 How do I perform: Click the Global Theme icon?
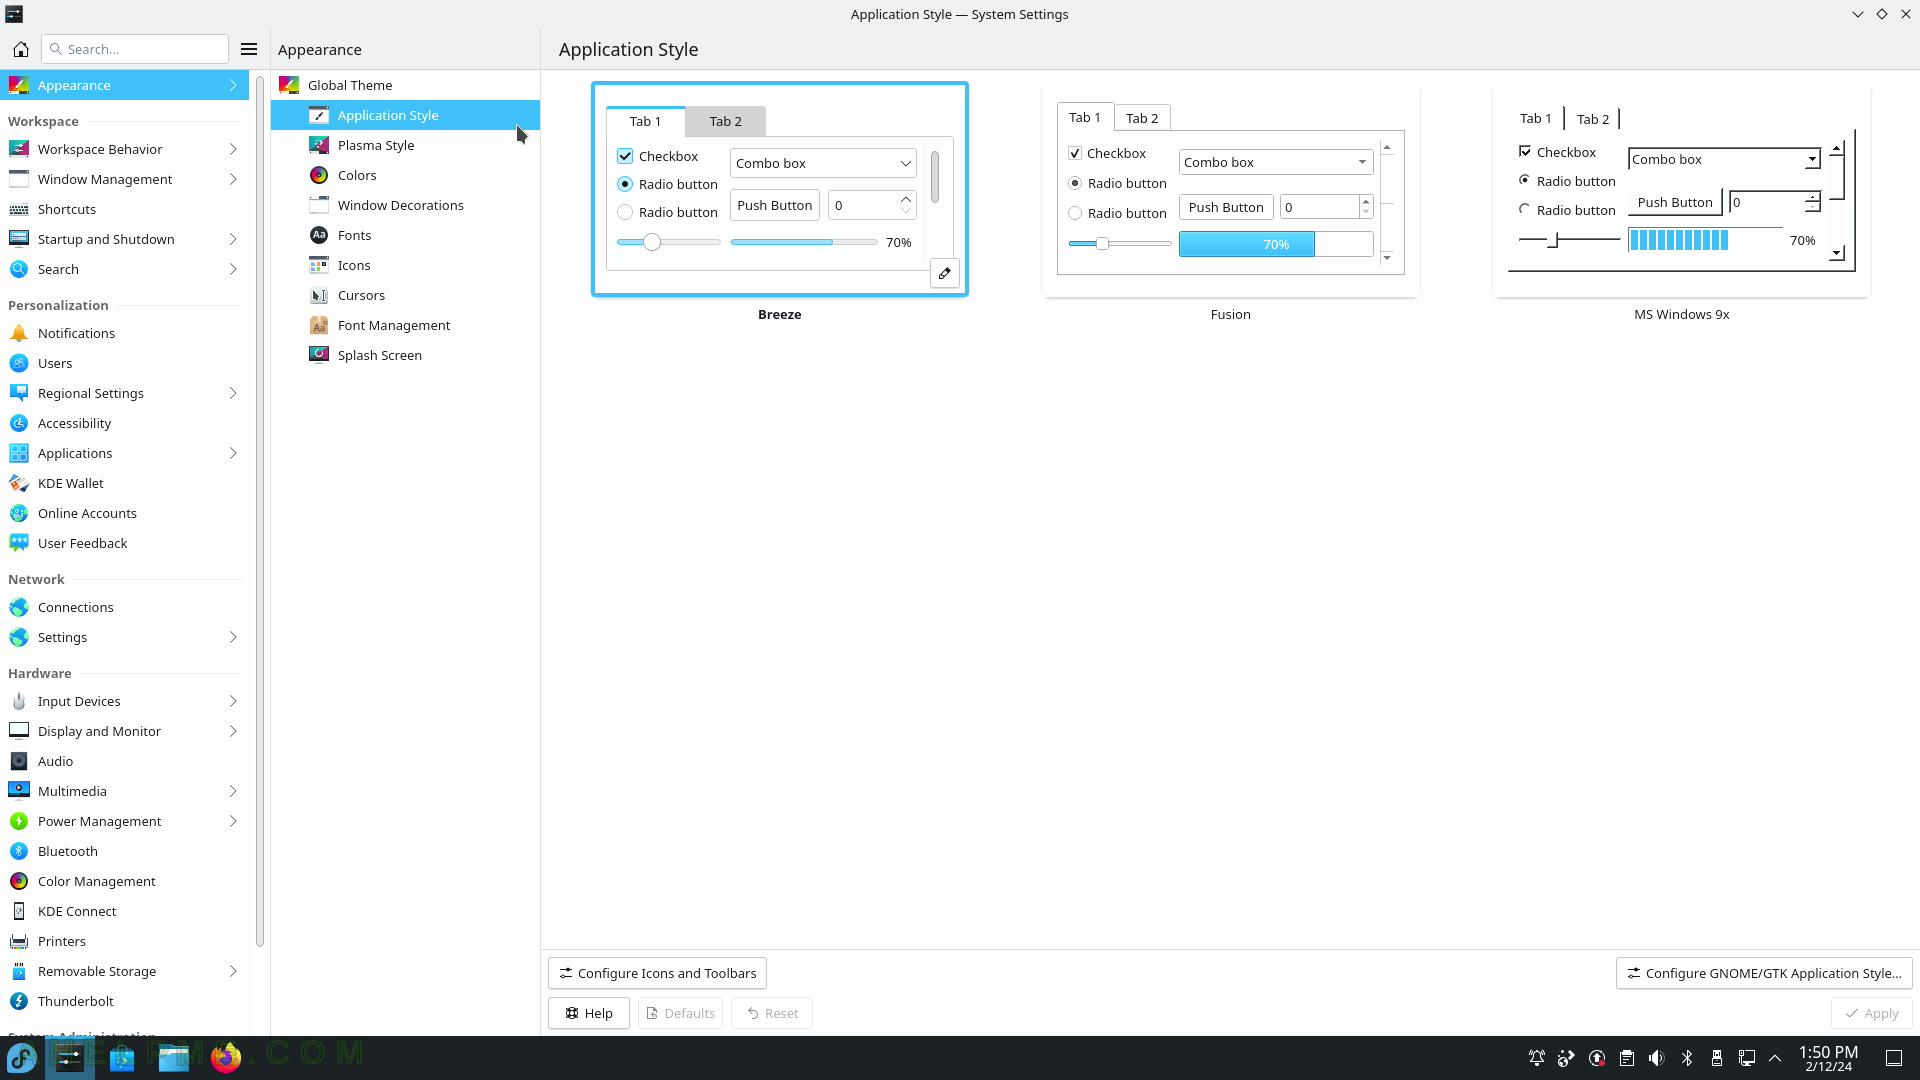click(289, 85)
